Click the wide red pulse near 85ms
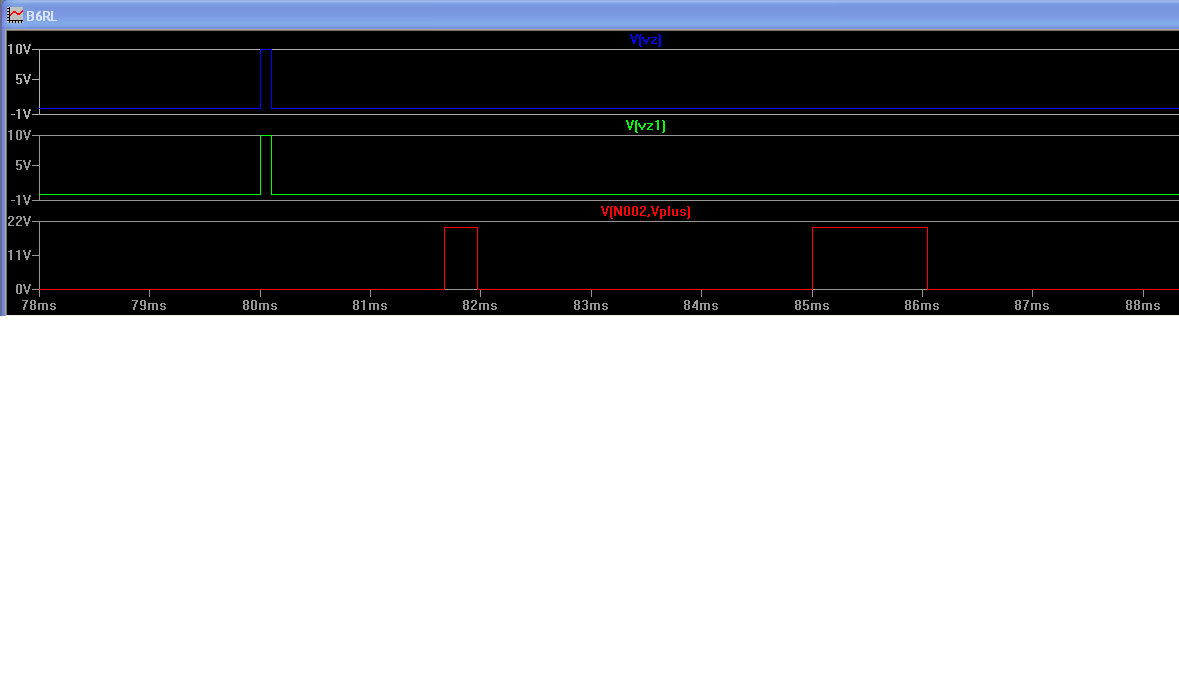Screen dimensions: 1179x684 click(x=870, y=258)
